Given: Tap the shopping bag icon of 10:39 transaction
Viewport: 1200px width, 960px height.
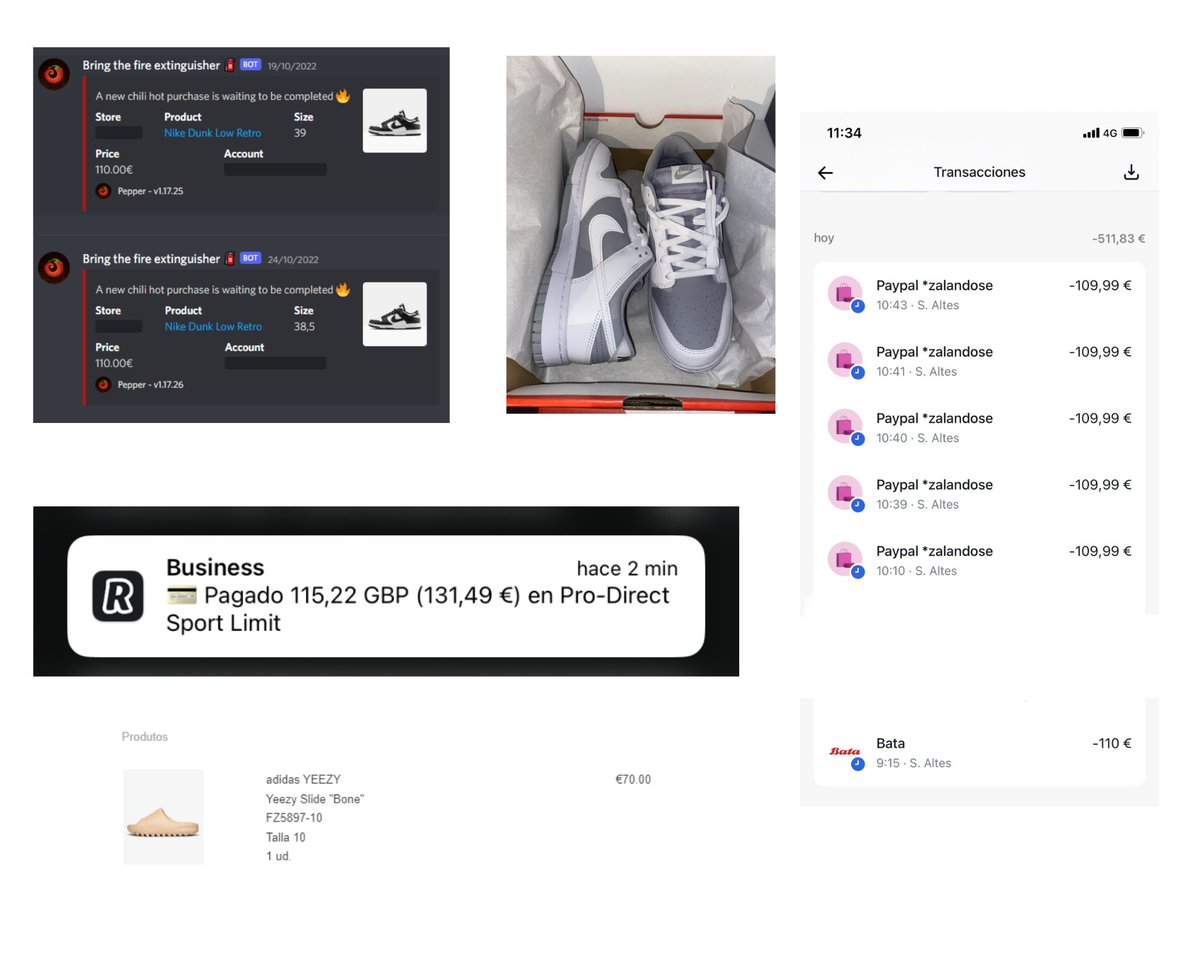Looking at the screenshot, I should [x=845, y=492].
